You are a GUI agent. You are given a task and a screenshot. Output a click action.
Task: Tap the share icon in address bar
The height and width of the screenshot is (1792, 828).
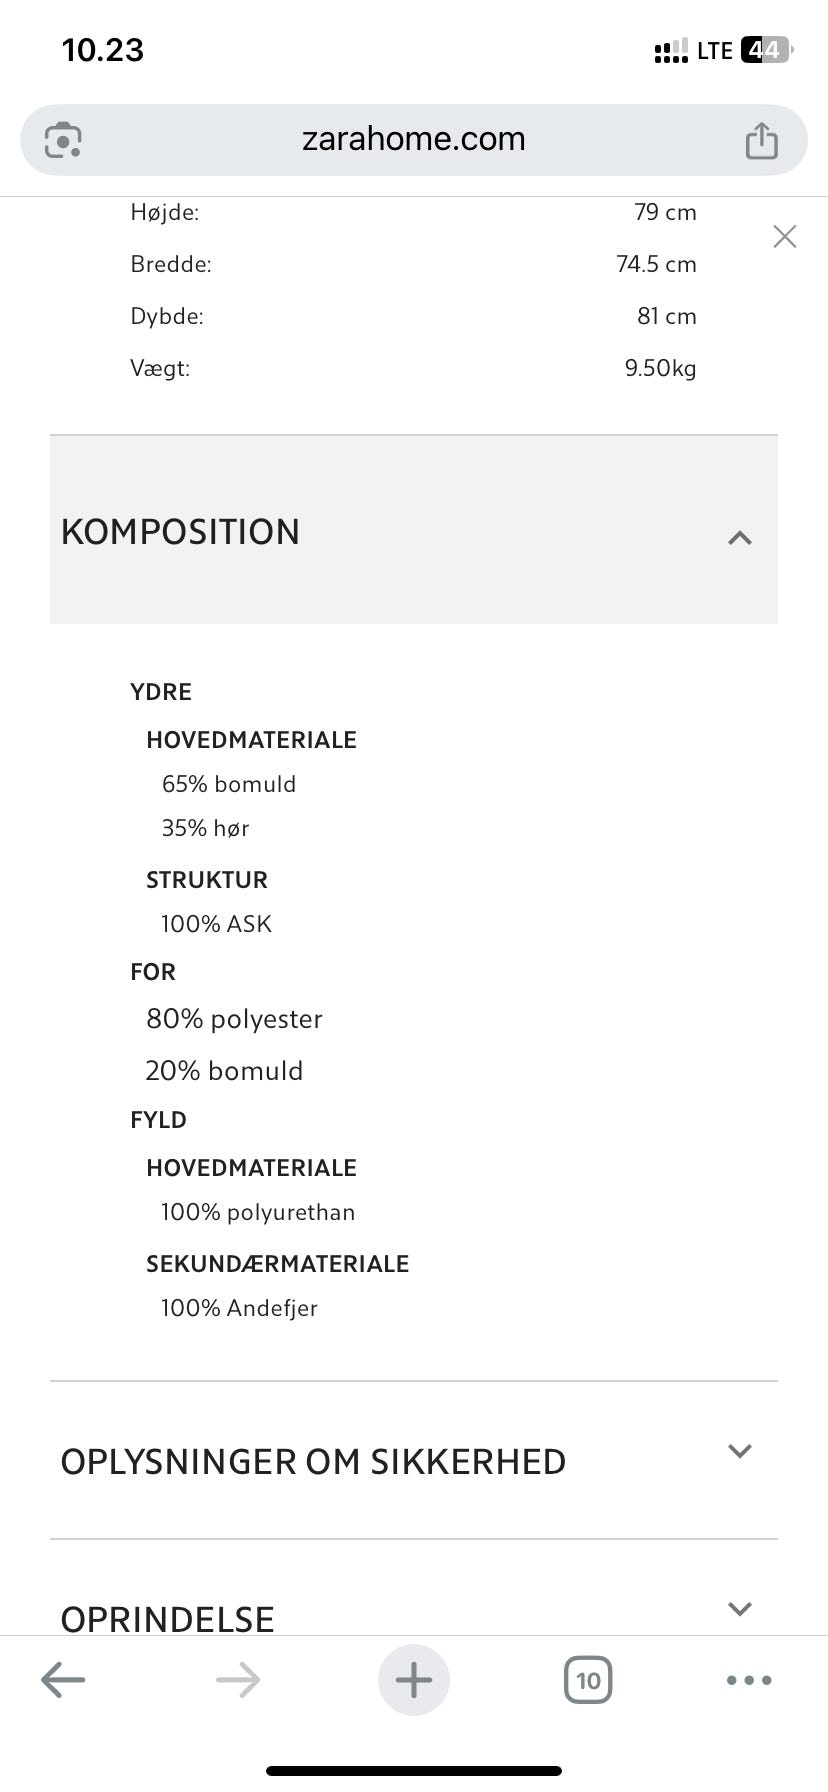(761, 140)
